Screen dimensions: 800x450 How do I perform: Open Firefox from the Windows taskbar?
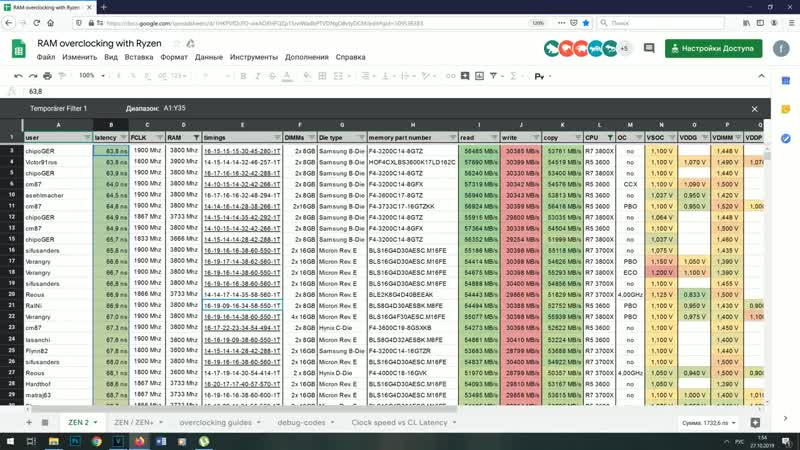(x=139, y=441)
